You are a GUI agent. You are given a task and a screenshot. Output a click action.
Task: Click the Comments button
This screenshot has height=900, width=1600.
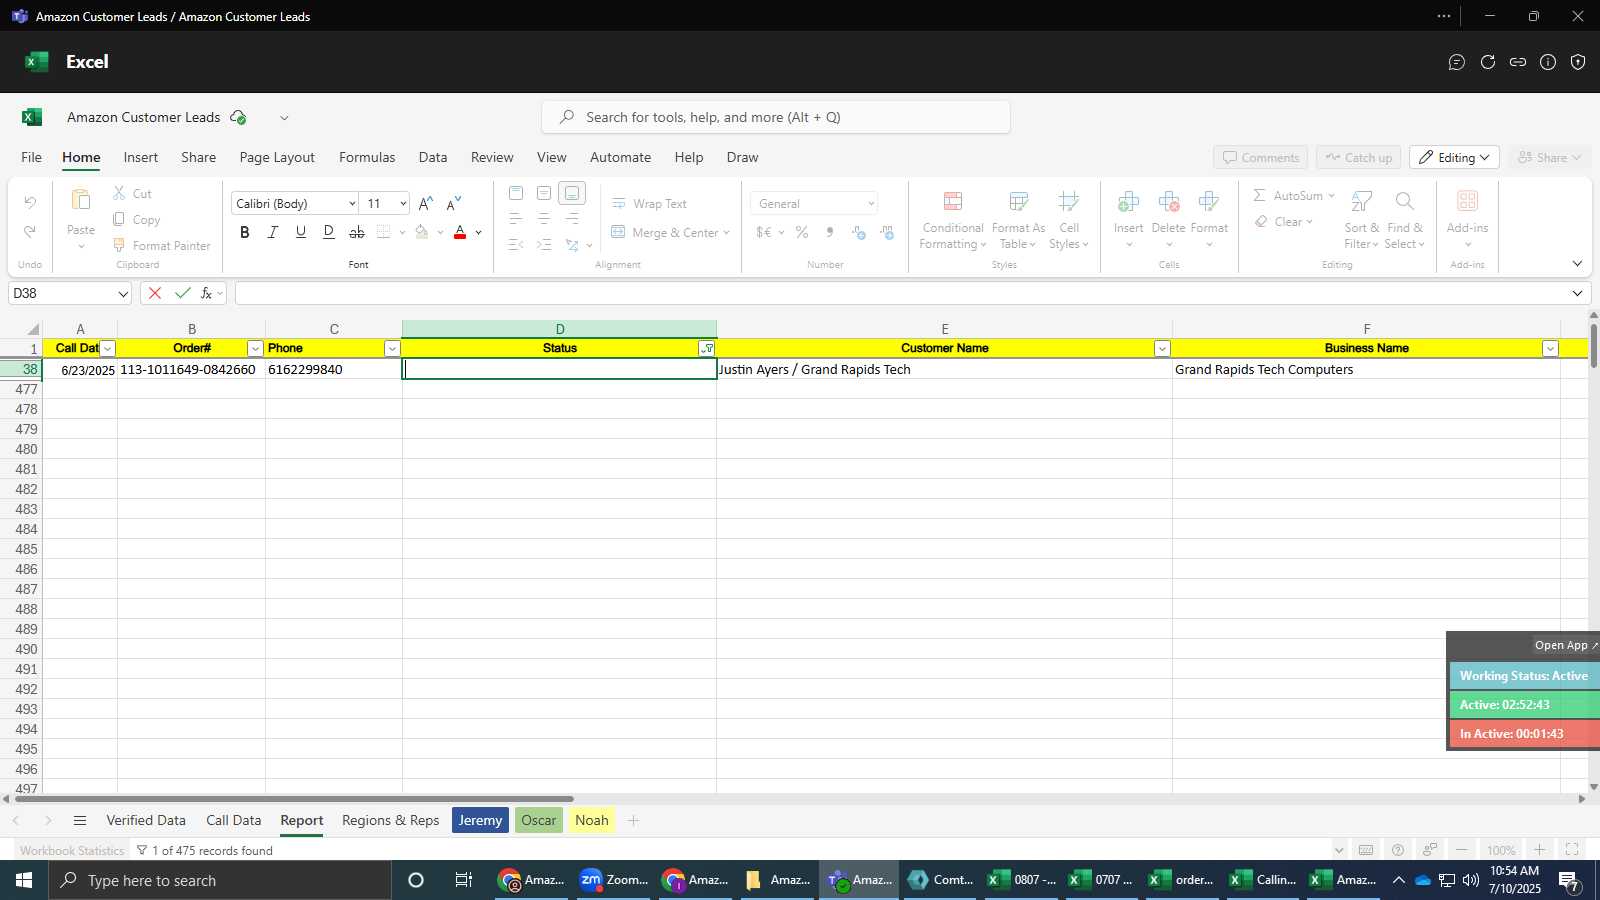1260,157
